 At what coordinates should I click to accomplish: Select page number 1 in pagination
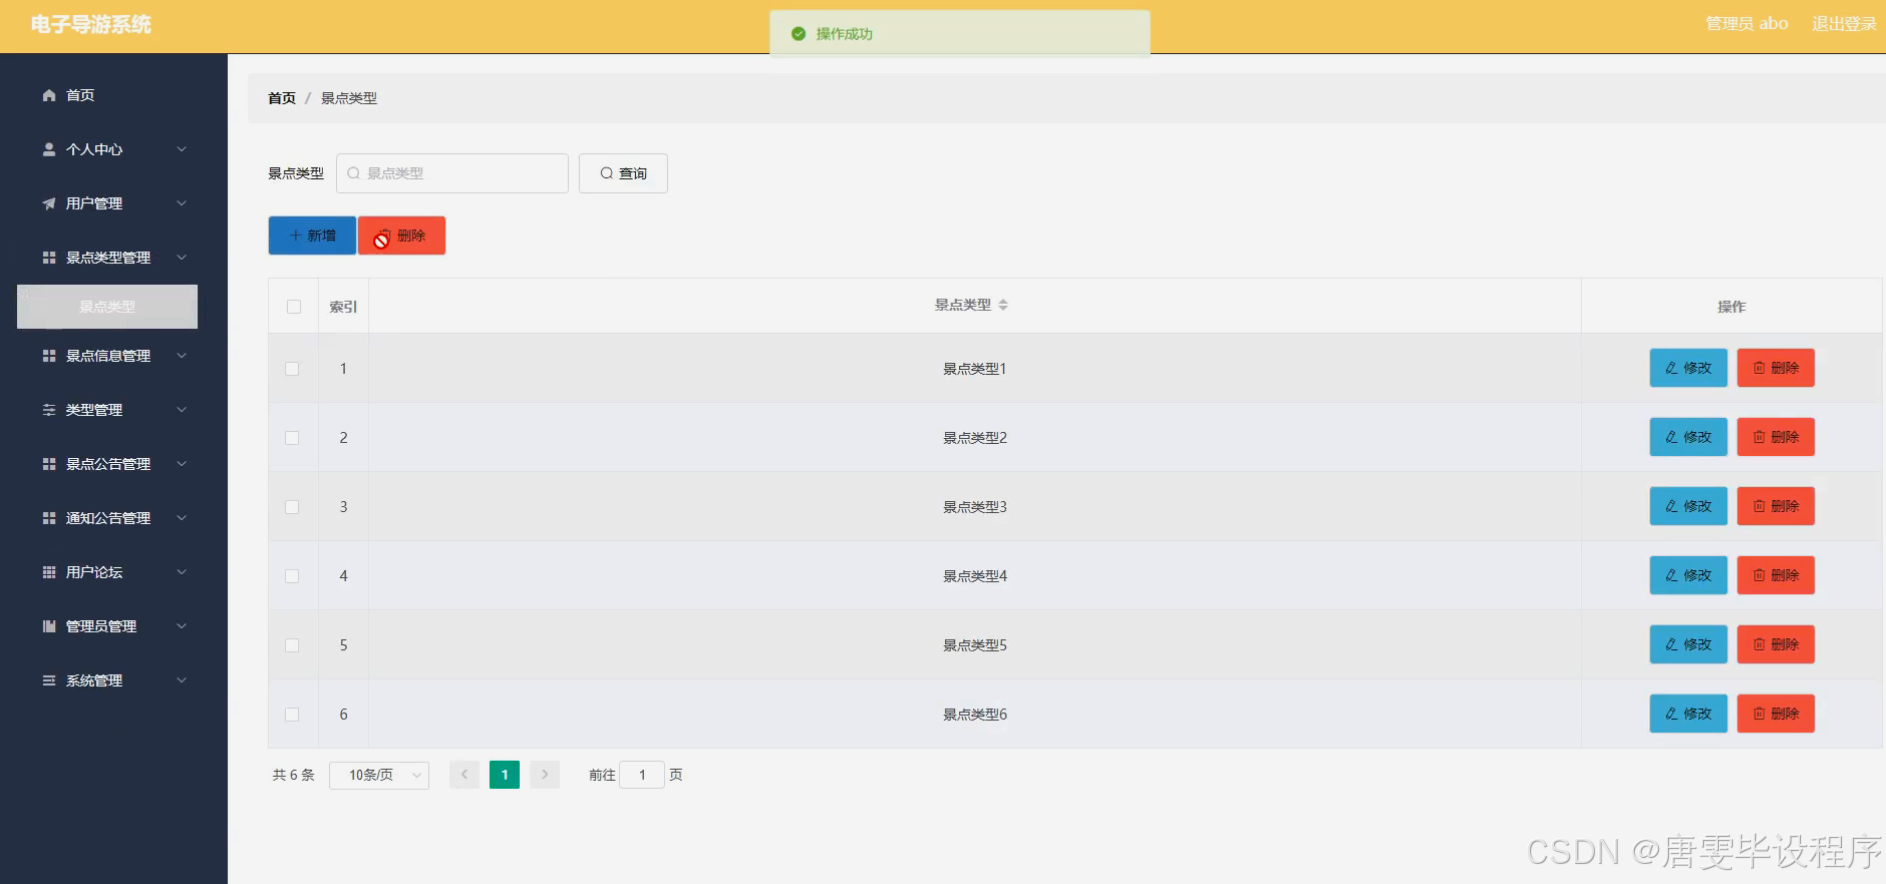(x=505, y=775)
